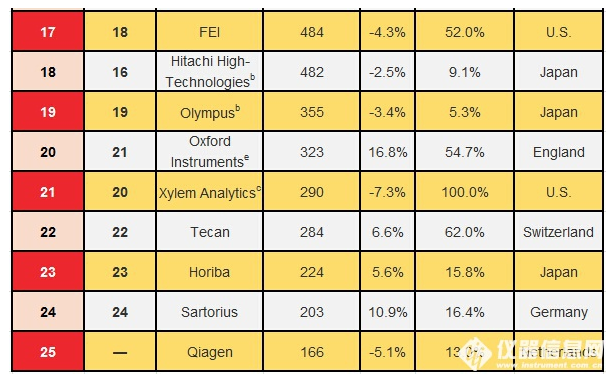The height and width of the screenshot is (382, 615).
Task: Click the Qiagen company cell
Action: pos(209,352)
